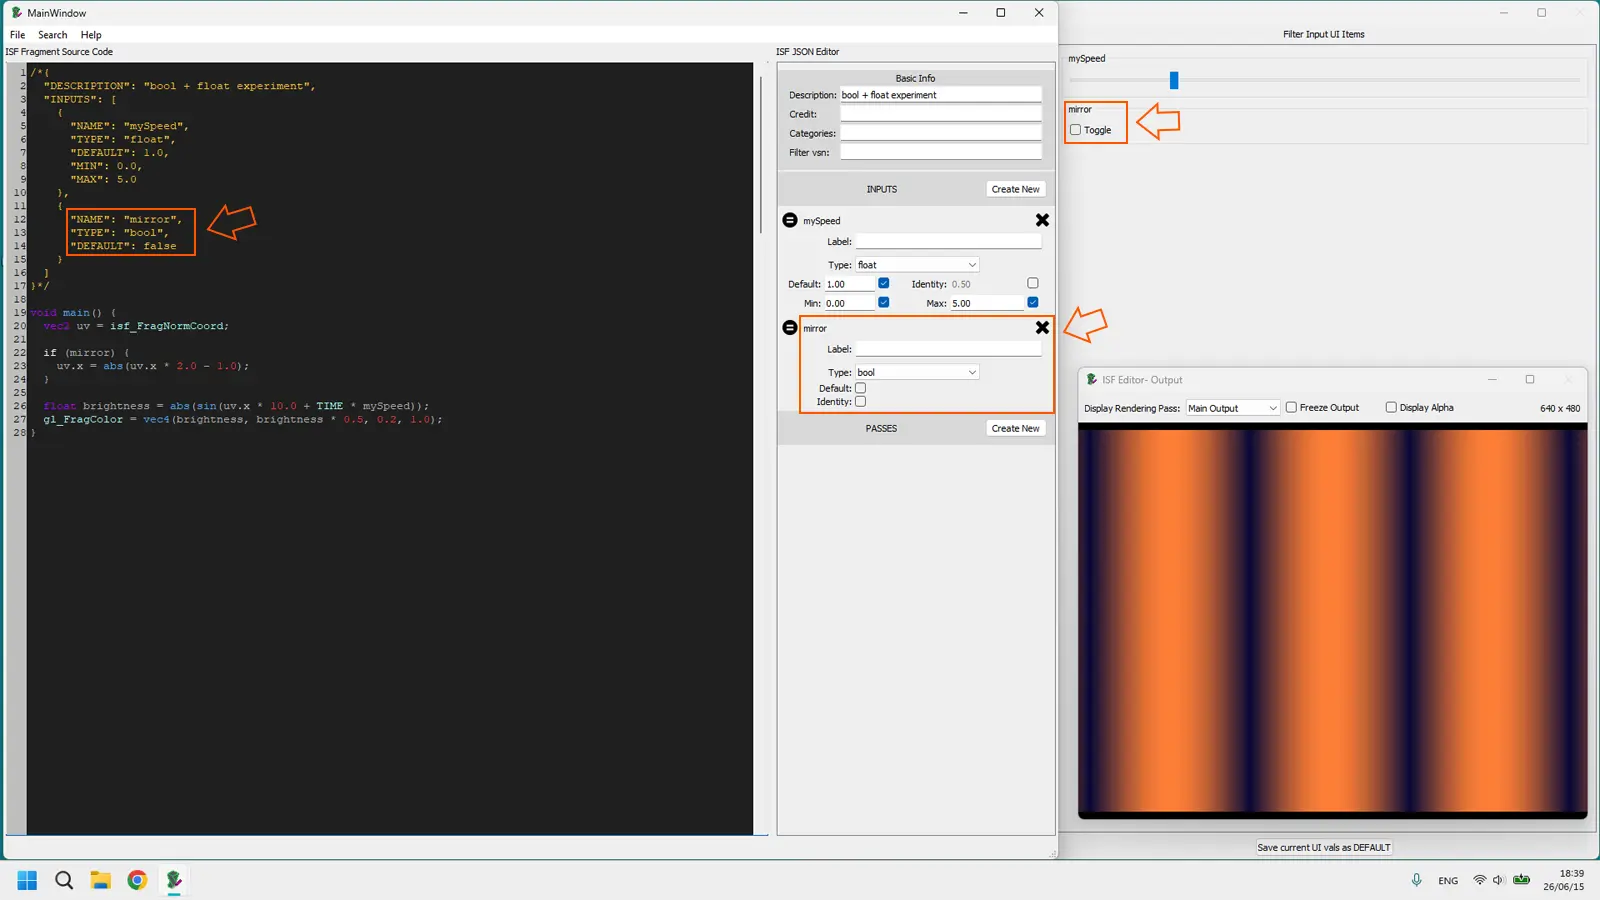
Task: Click the mySpeed slider handle
Action: click(1174, 80)
